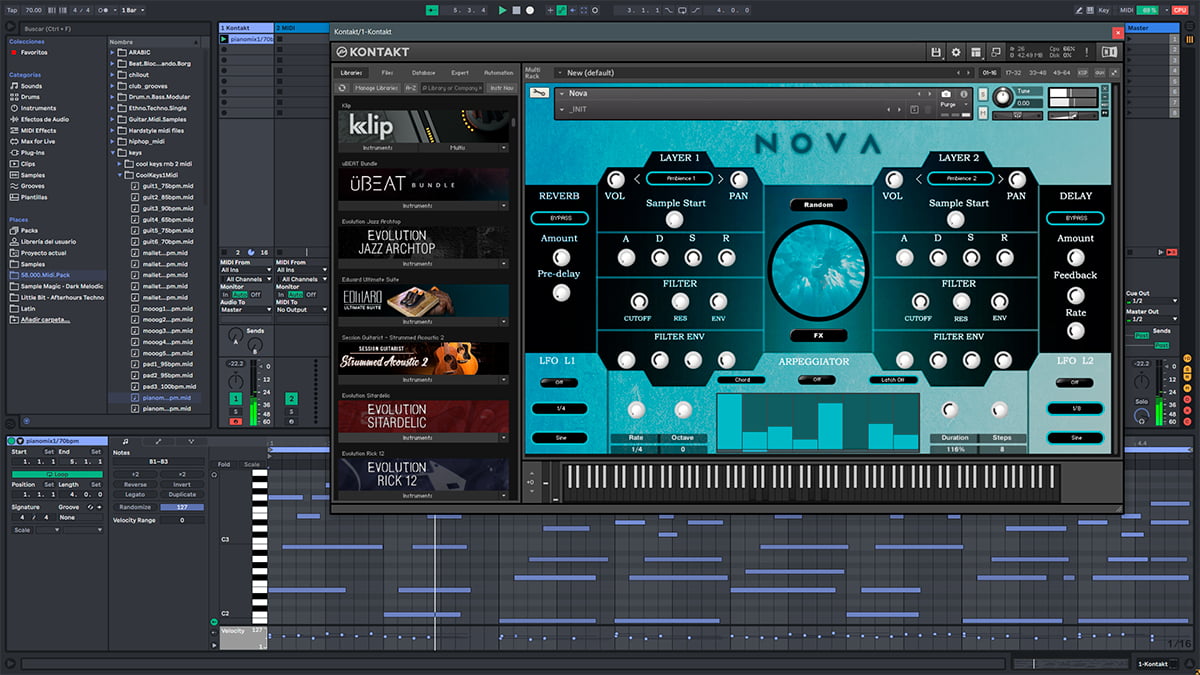Switch to Kontakt Expert tab
The height and width of the screenshot is (675, 1200).
(x=459, y=73)
